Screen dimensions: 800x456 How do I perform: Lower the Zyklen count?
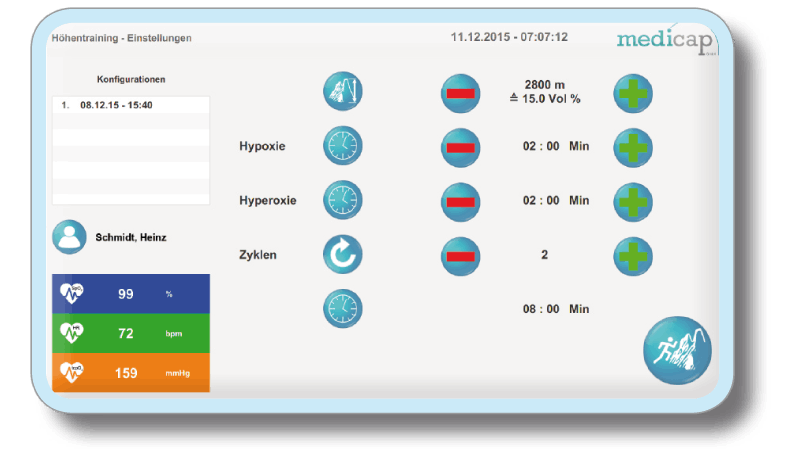pyautogui.click(x=461, y=255)
